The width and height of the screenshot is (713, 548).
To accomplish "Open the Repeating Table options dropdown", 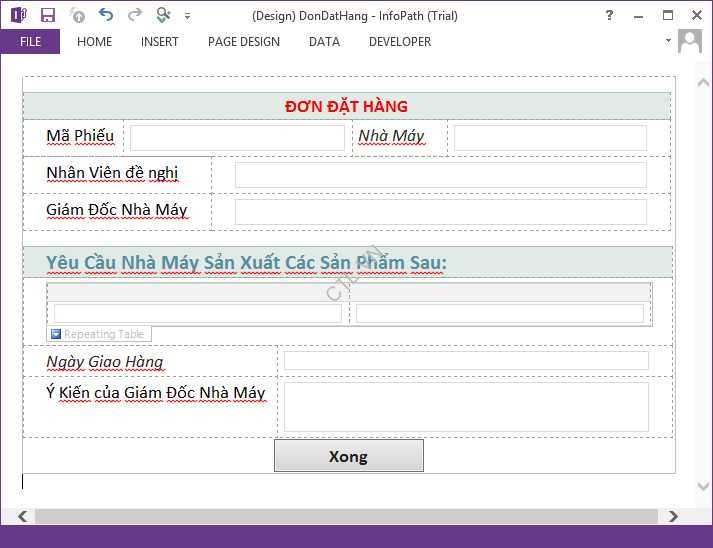I will (x=56, y=334).
